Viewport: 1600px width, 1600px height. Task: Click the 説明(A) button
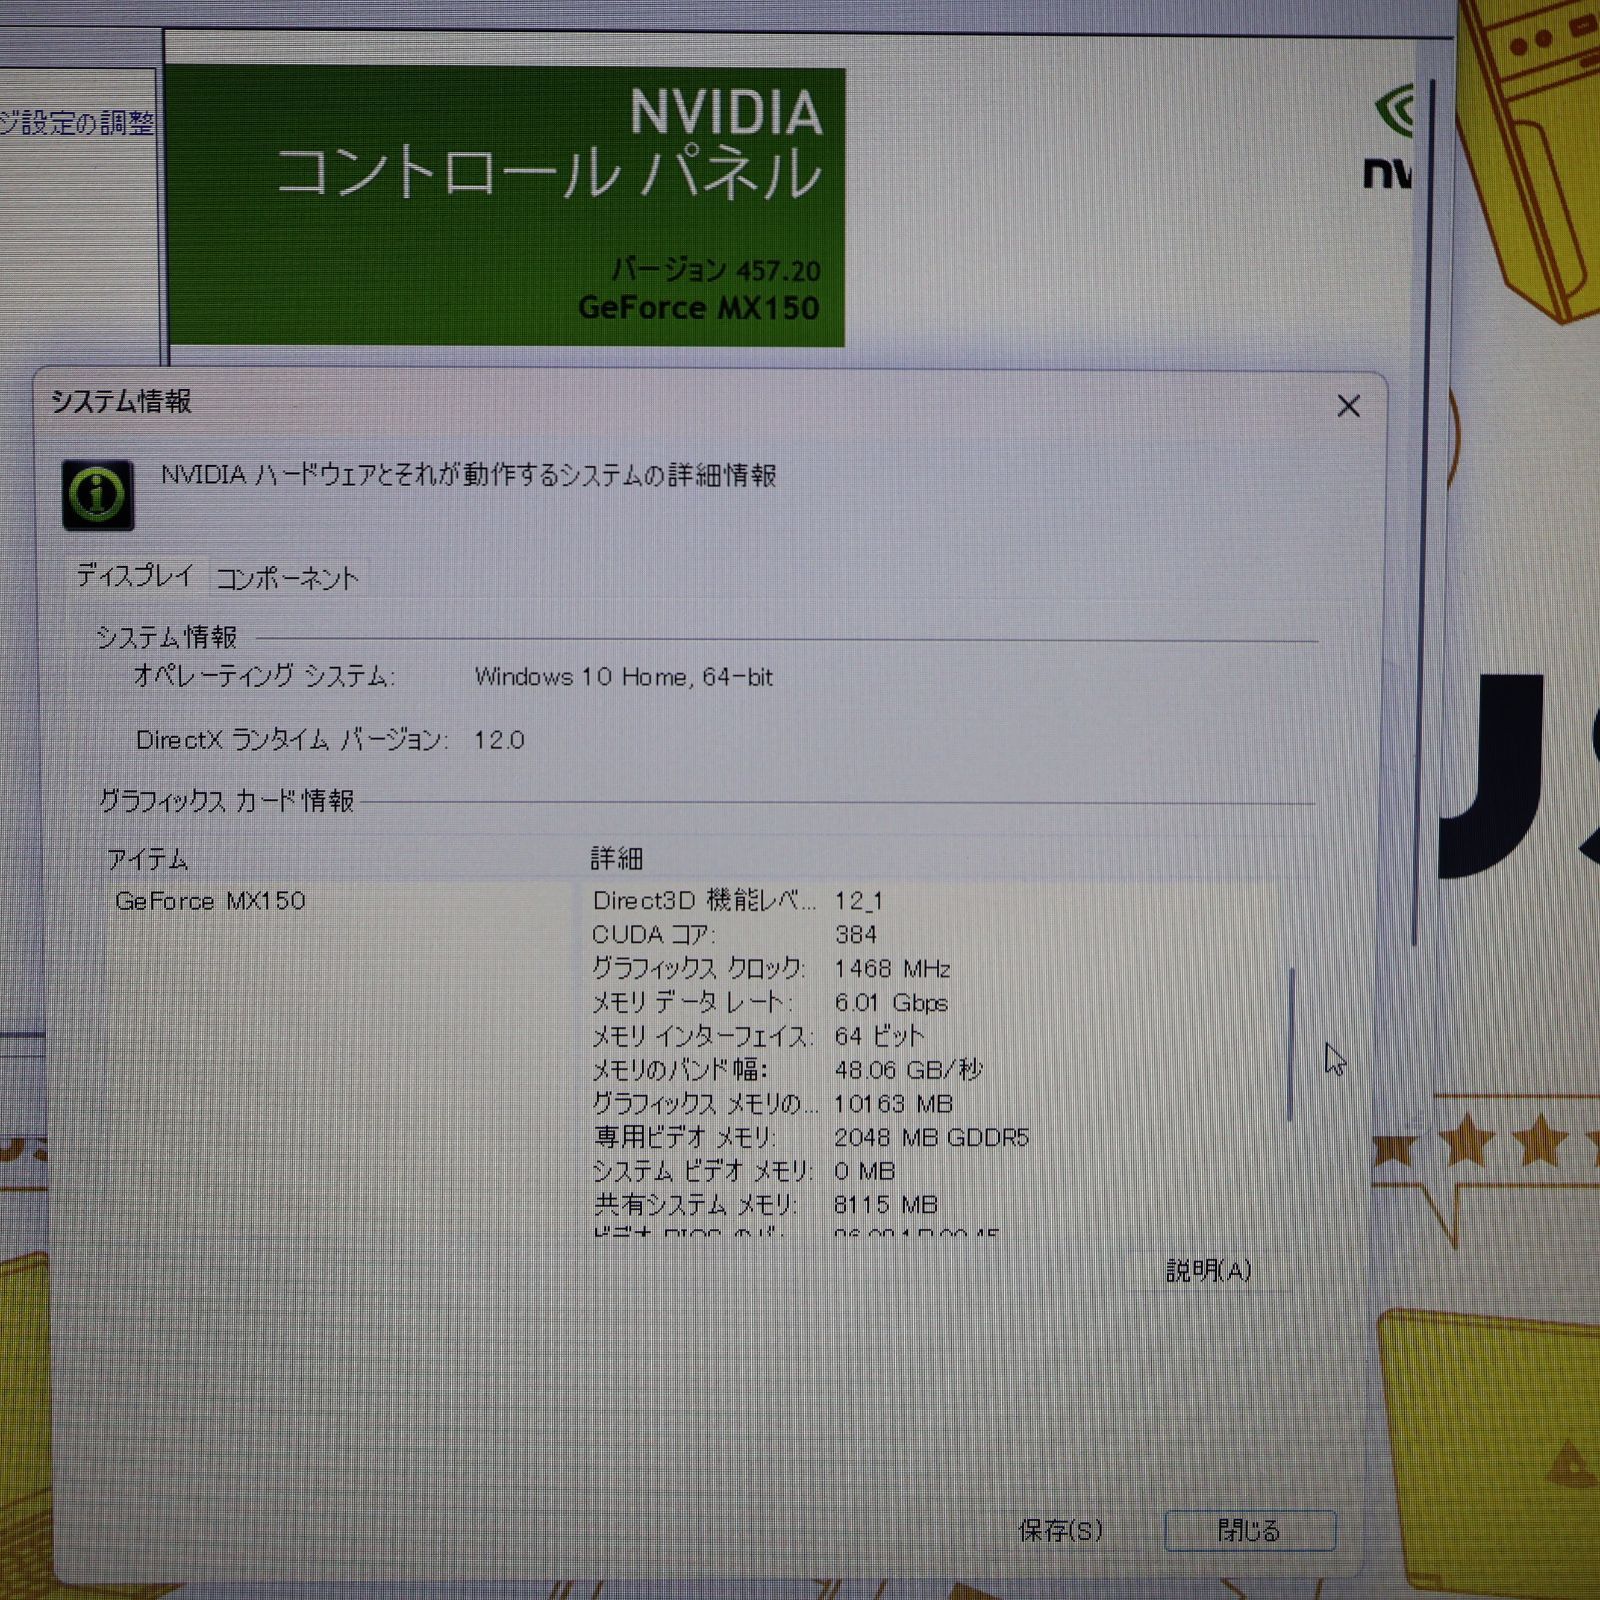point(1209,1270)
